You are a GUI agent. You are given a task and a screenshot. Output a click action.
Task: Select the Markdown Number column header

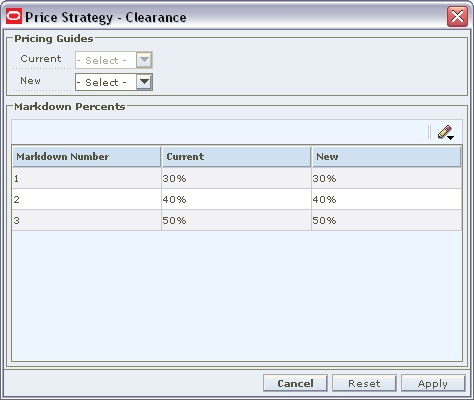click(87, 156)
